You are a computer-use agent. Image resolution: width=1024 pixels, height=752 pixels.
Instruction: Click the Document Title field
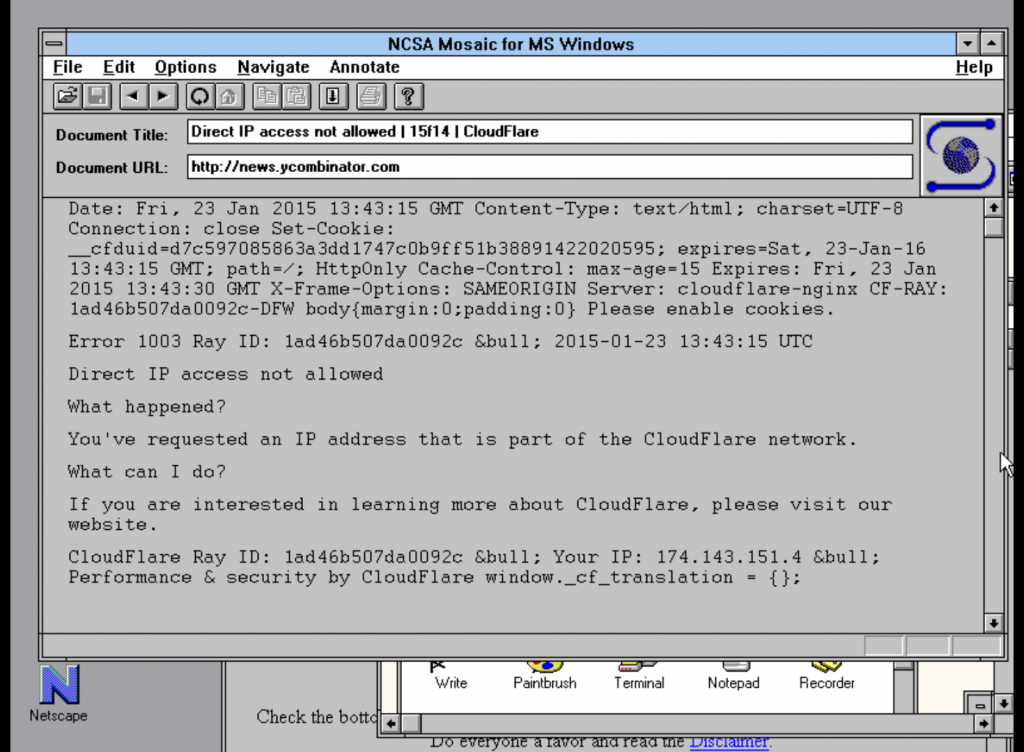pyautogui.click(x=550, y=132)
